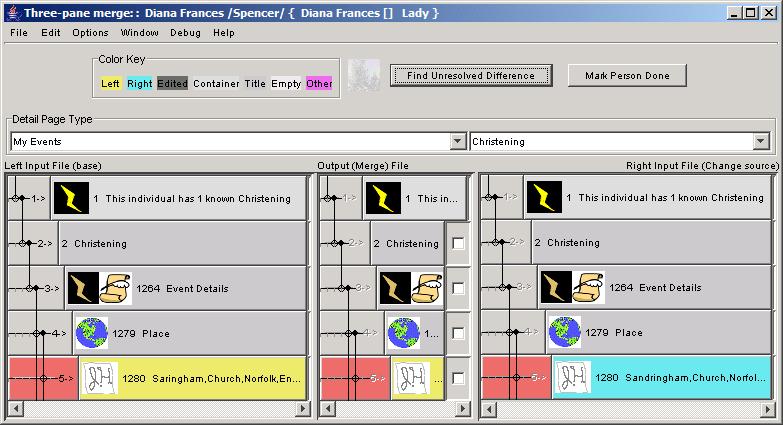Viewport: 783px width, 425px height.
Task: Open the My Events detail page dropdown
Action: (458, 142)
